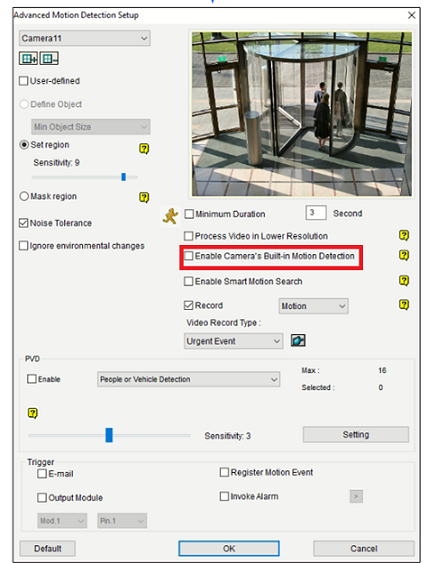Image resolution: width=428 pixels, height=563 pixels.
Task: Click the remove detection region grid icon
Action: [49, 58]
